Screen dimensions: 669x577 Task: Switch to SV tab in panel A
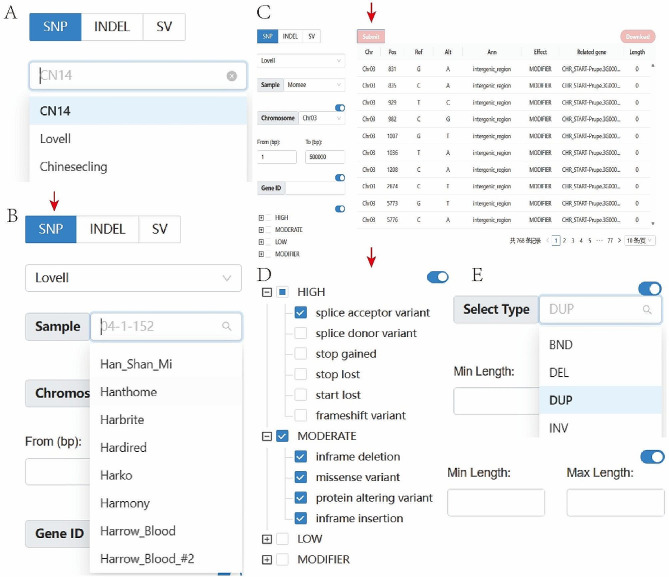tap(164, 27)
